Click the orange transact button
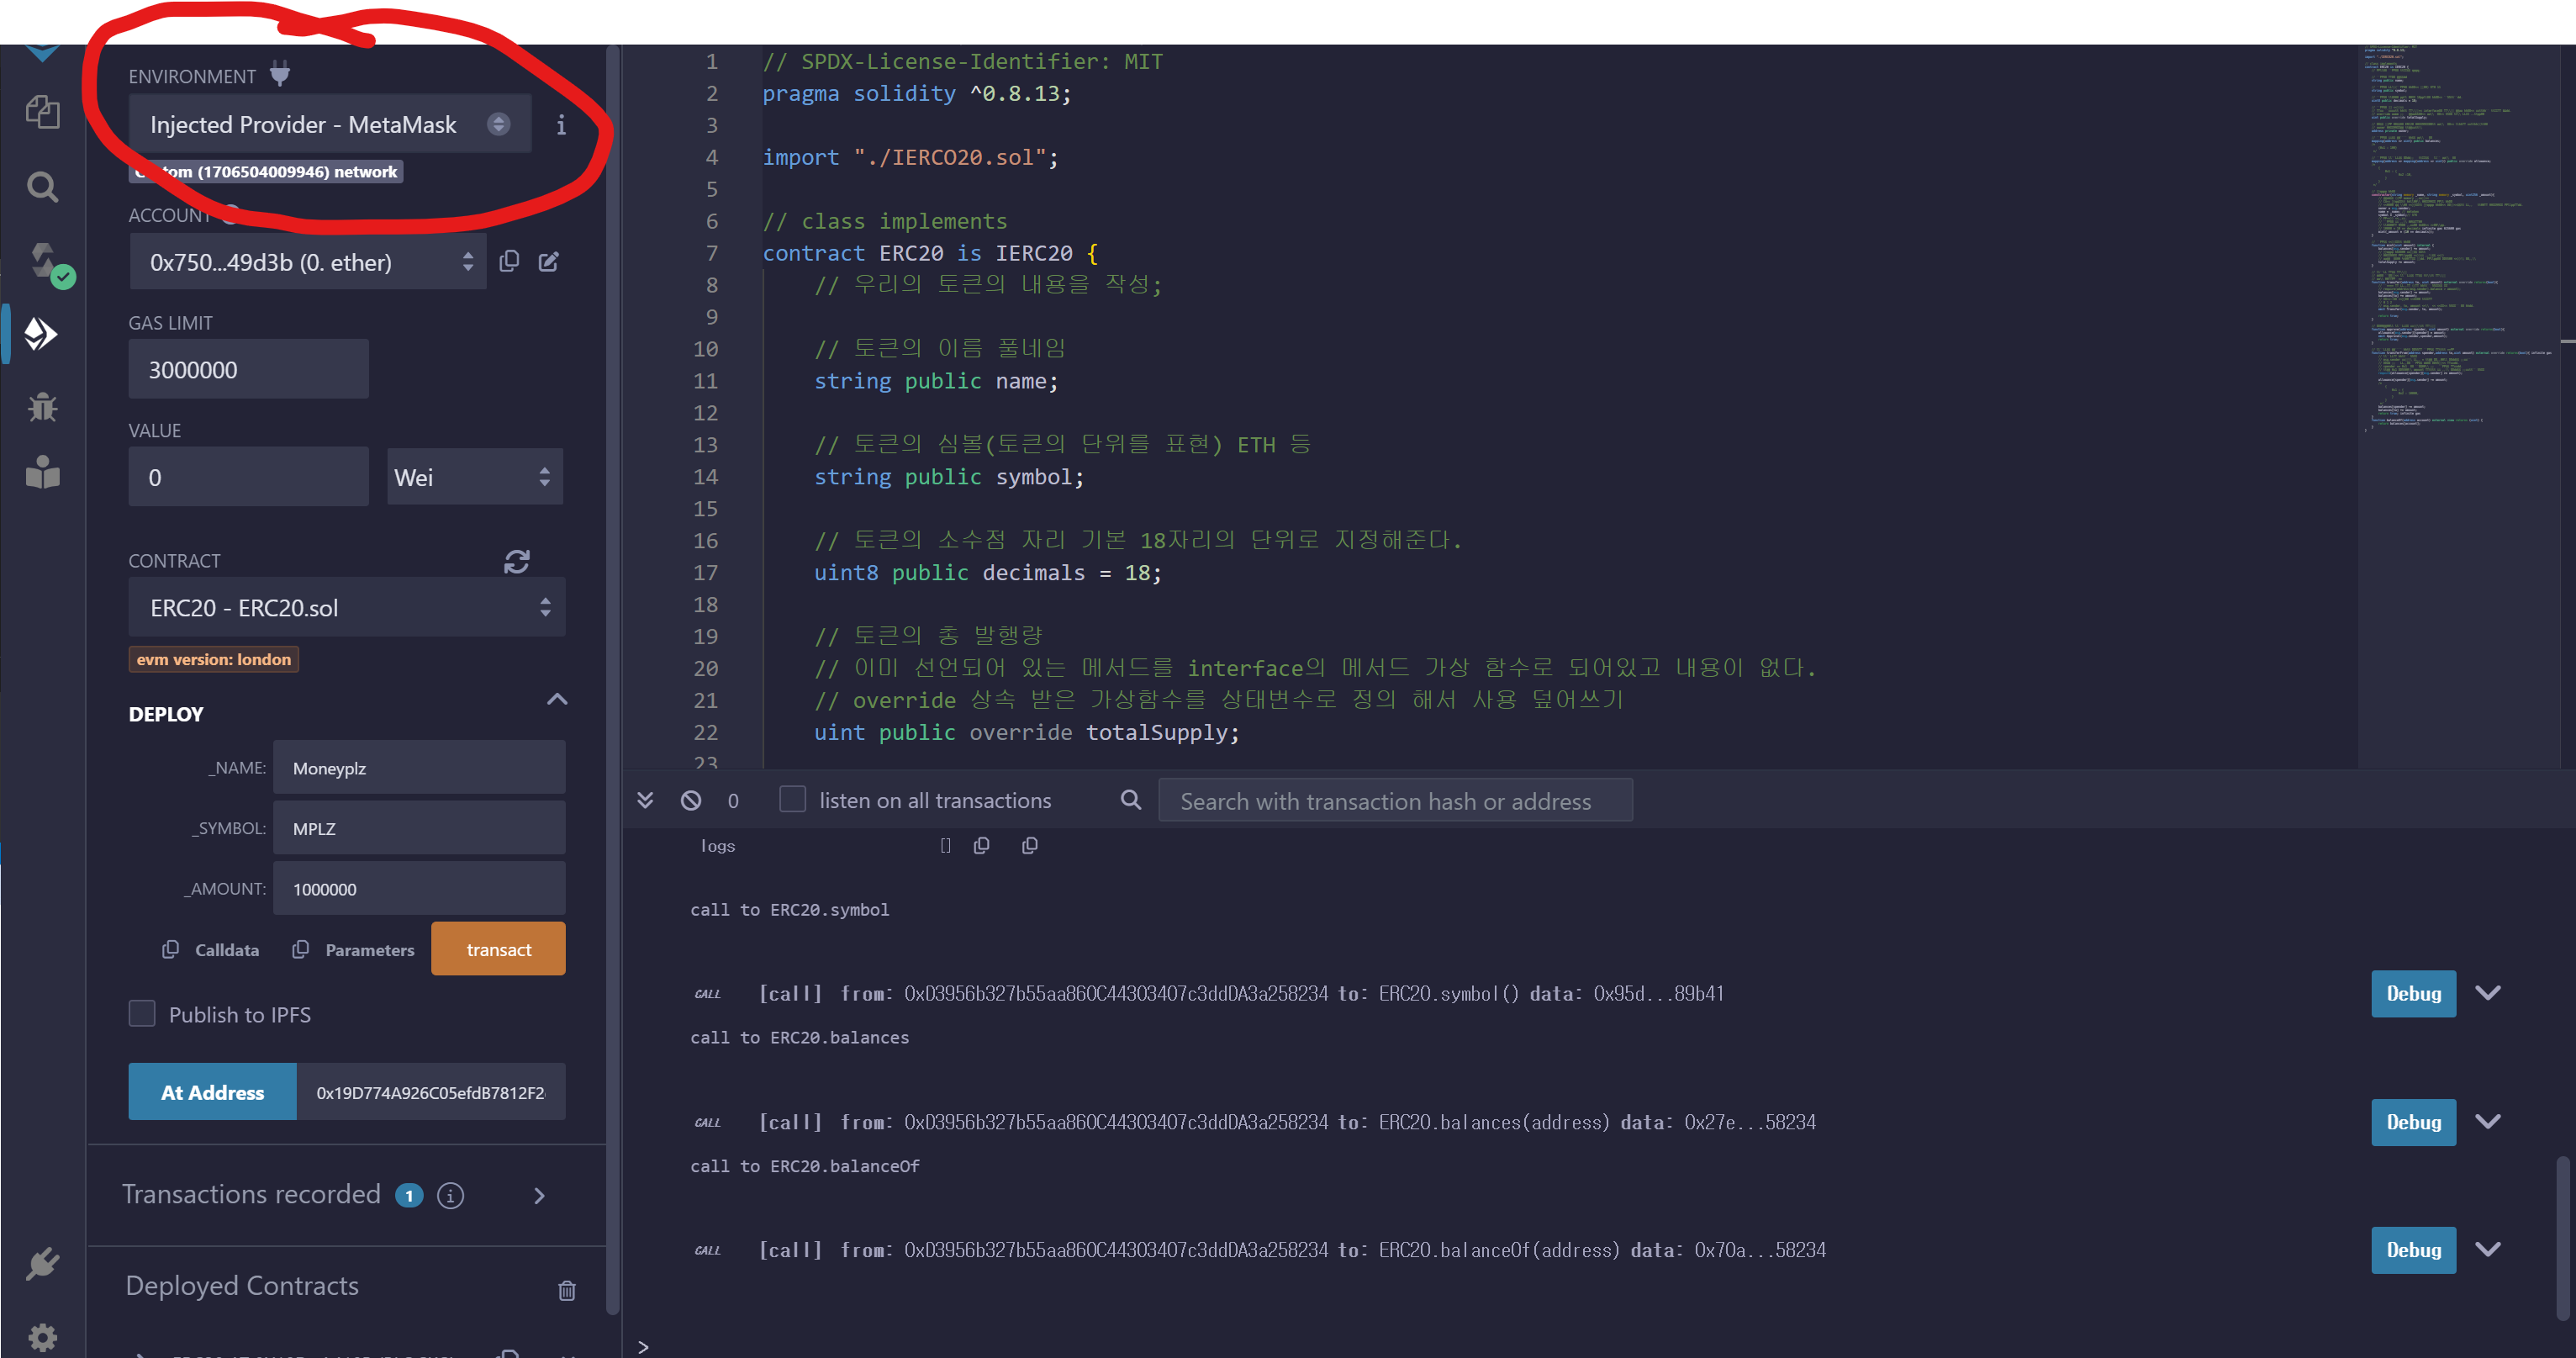2576x1358 pixels. point(498,949)
